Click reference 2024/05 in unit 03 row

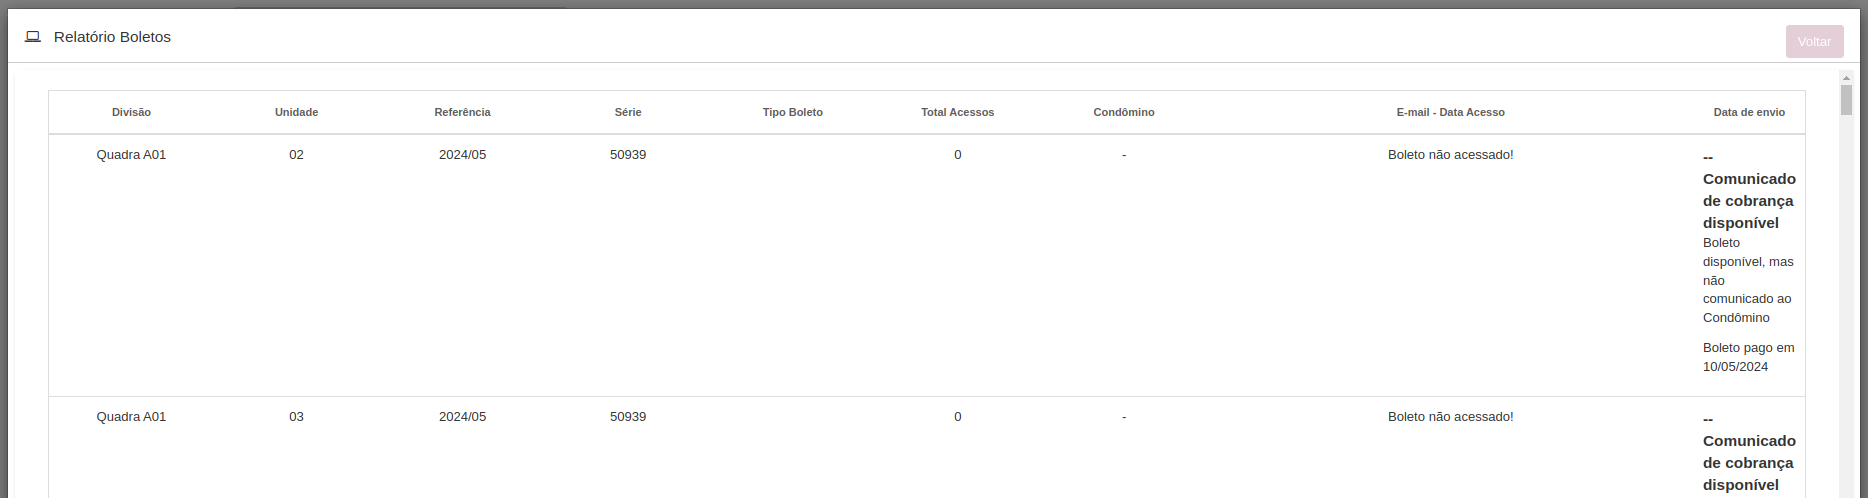click(x=462, y=417)
